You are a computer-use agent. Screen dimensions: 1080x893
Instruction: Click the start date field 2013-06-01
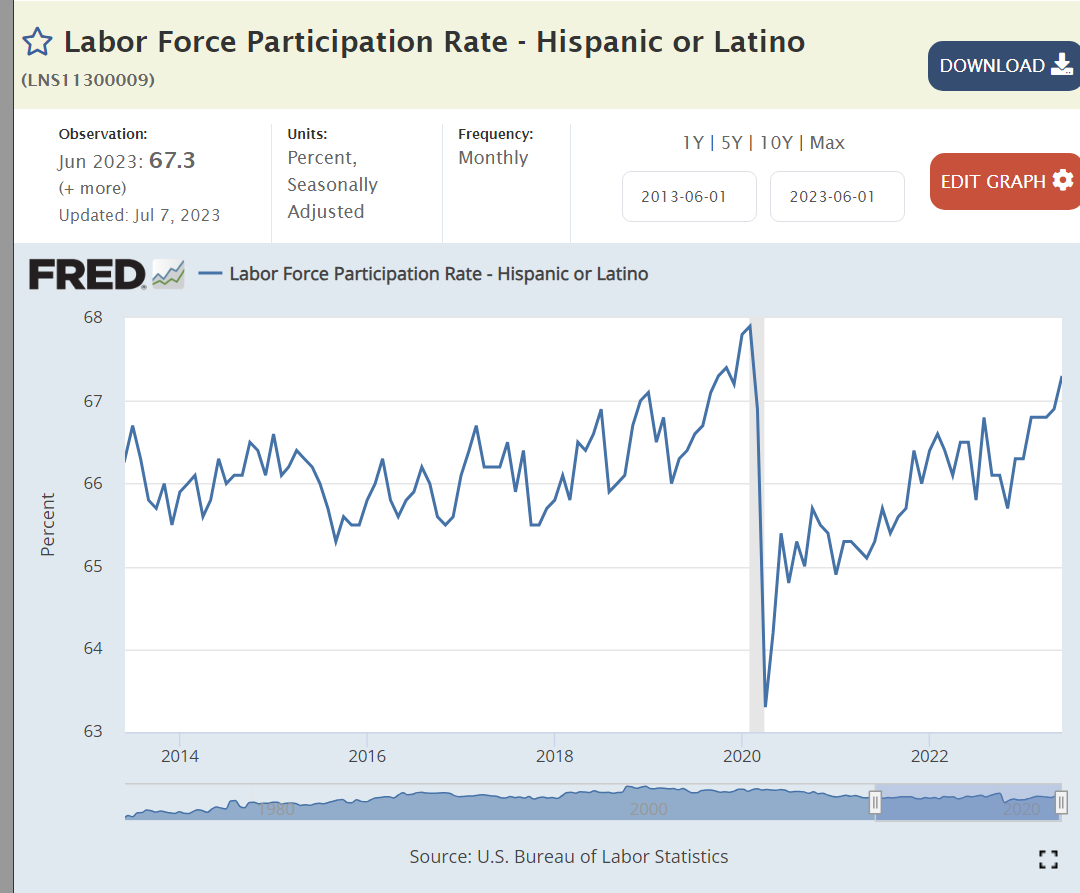(684, 196)
